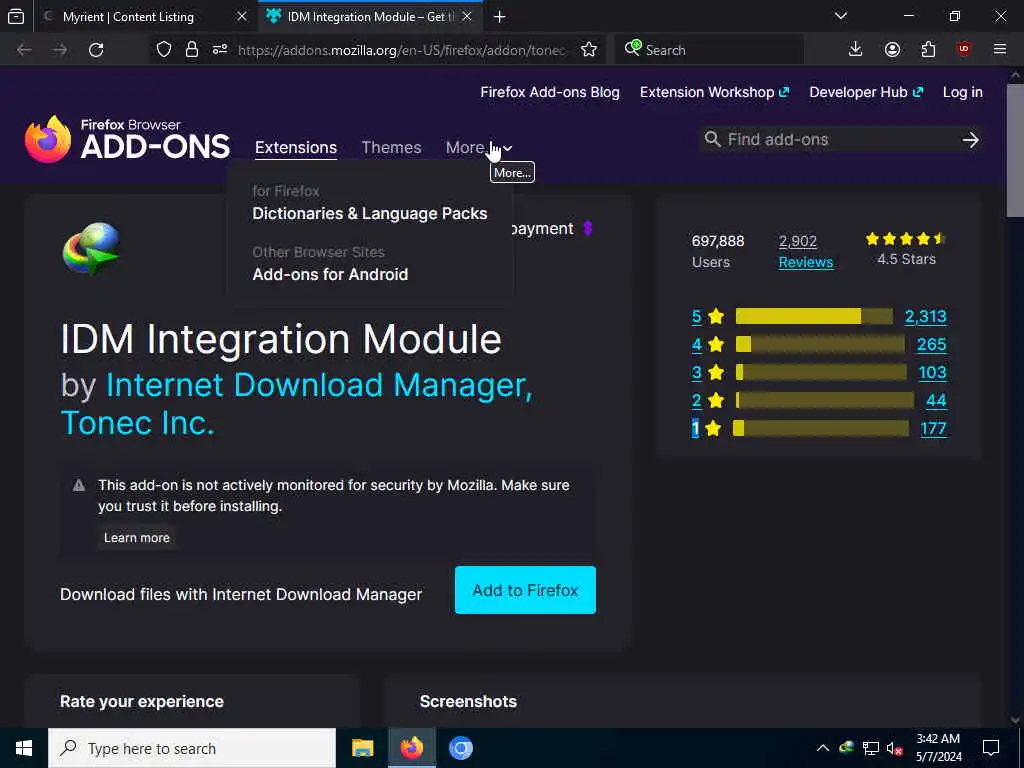
Task: Open 265 four-star reviews count
Action: click(931, 344)
